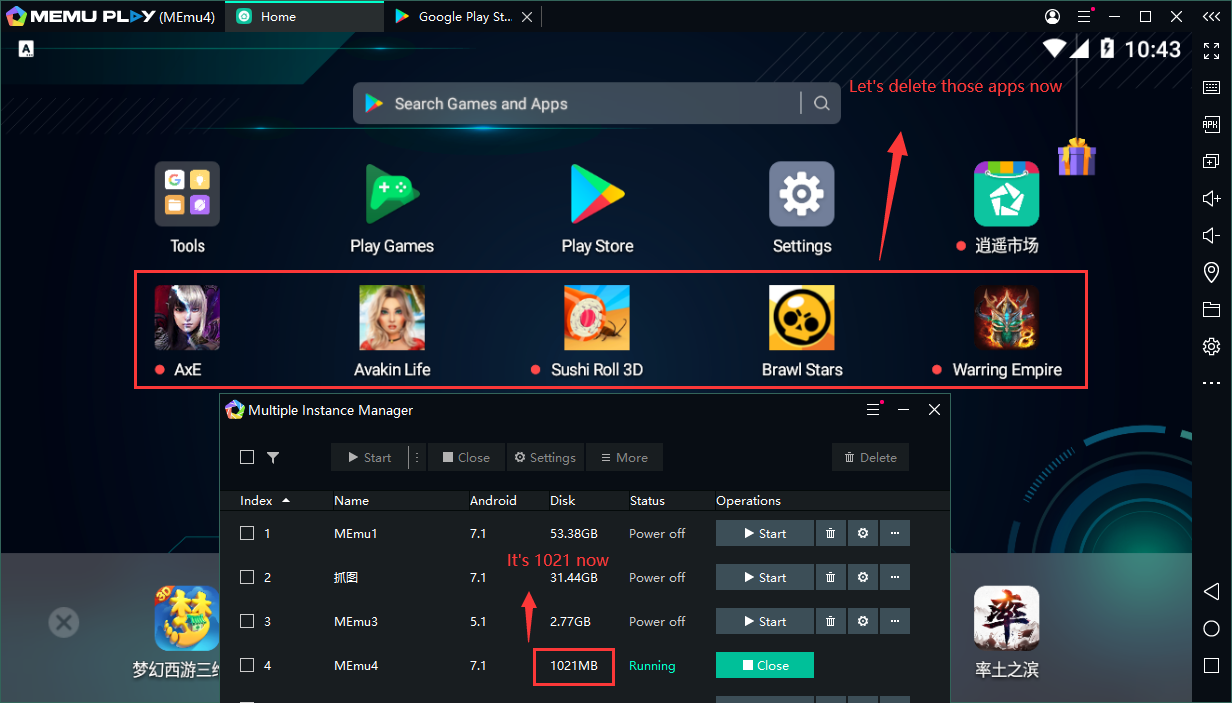Image resolution: width=1232 pixels, height=703 pixels.
Task: Launch the Brawl Stars app
Action: point(801,318)
